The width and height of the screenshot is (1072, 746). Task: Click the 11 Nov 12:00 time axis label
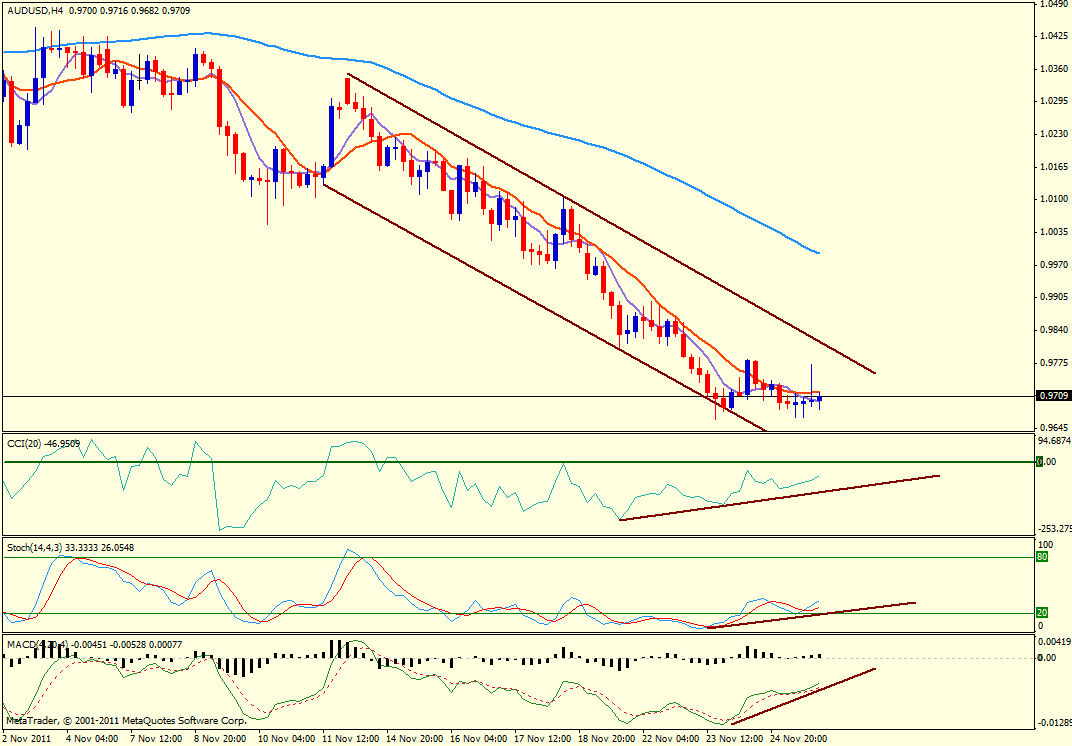[349, 738]
